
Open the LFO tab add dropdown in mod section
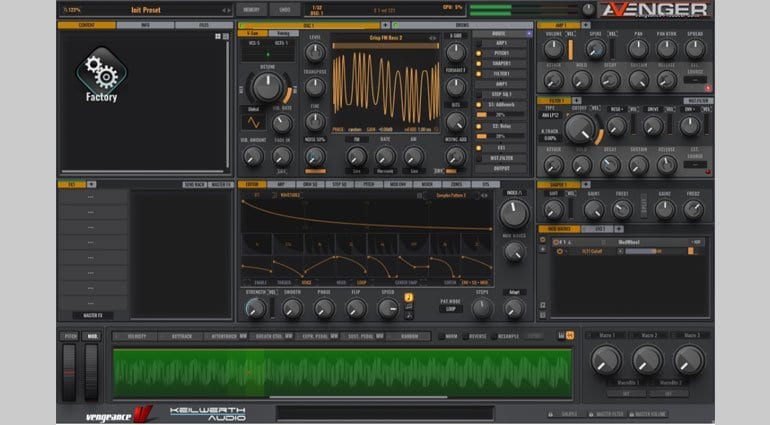point(619,229)
